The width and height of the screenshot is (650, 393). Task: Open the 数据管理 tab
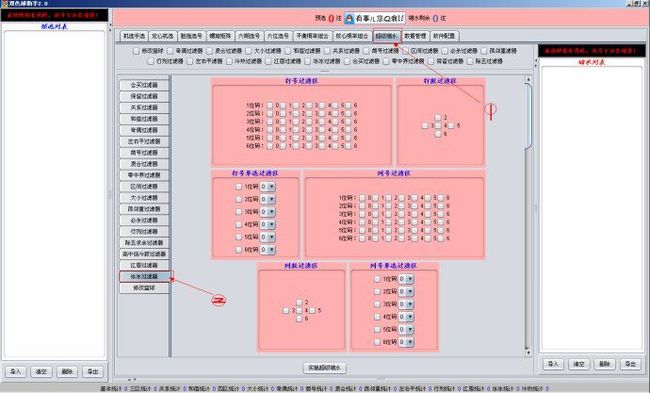[x=415, y=36]
